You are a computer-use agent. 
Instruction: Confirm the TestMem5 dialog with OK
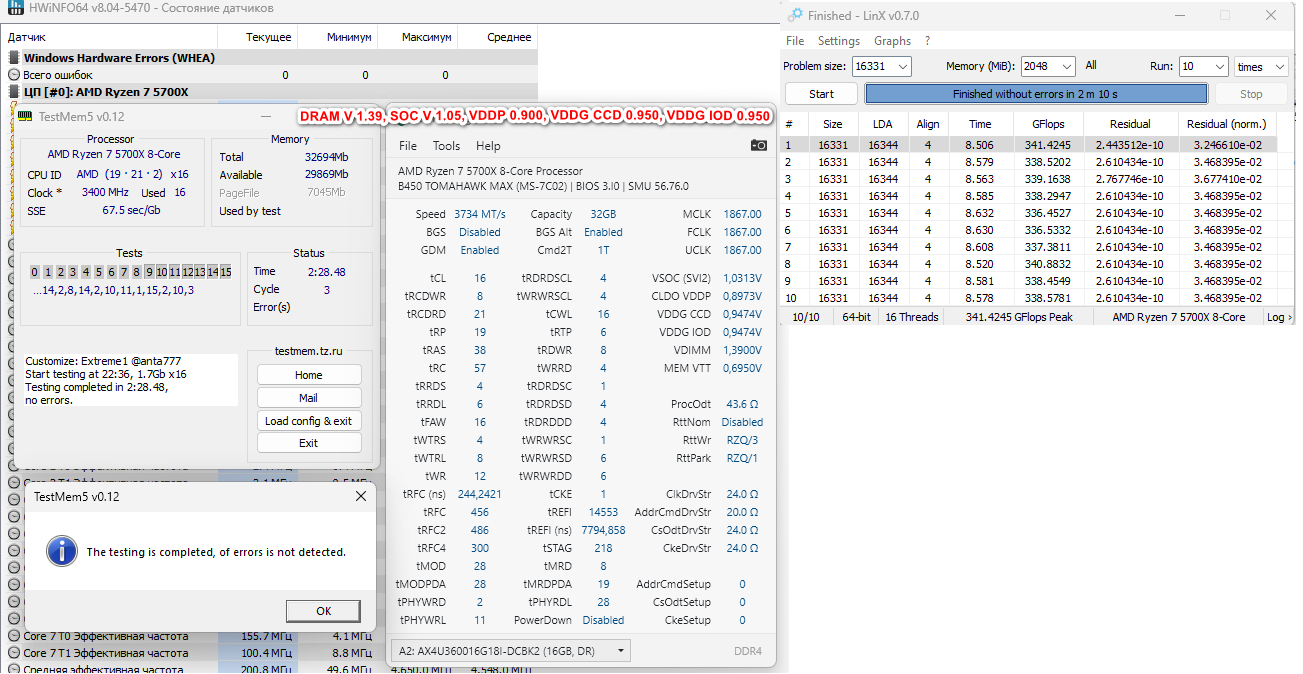[323, 611]
